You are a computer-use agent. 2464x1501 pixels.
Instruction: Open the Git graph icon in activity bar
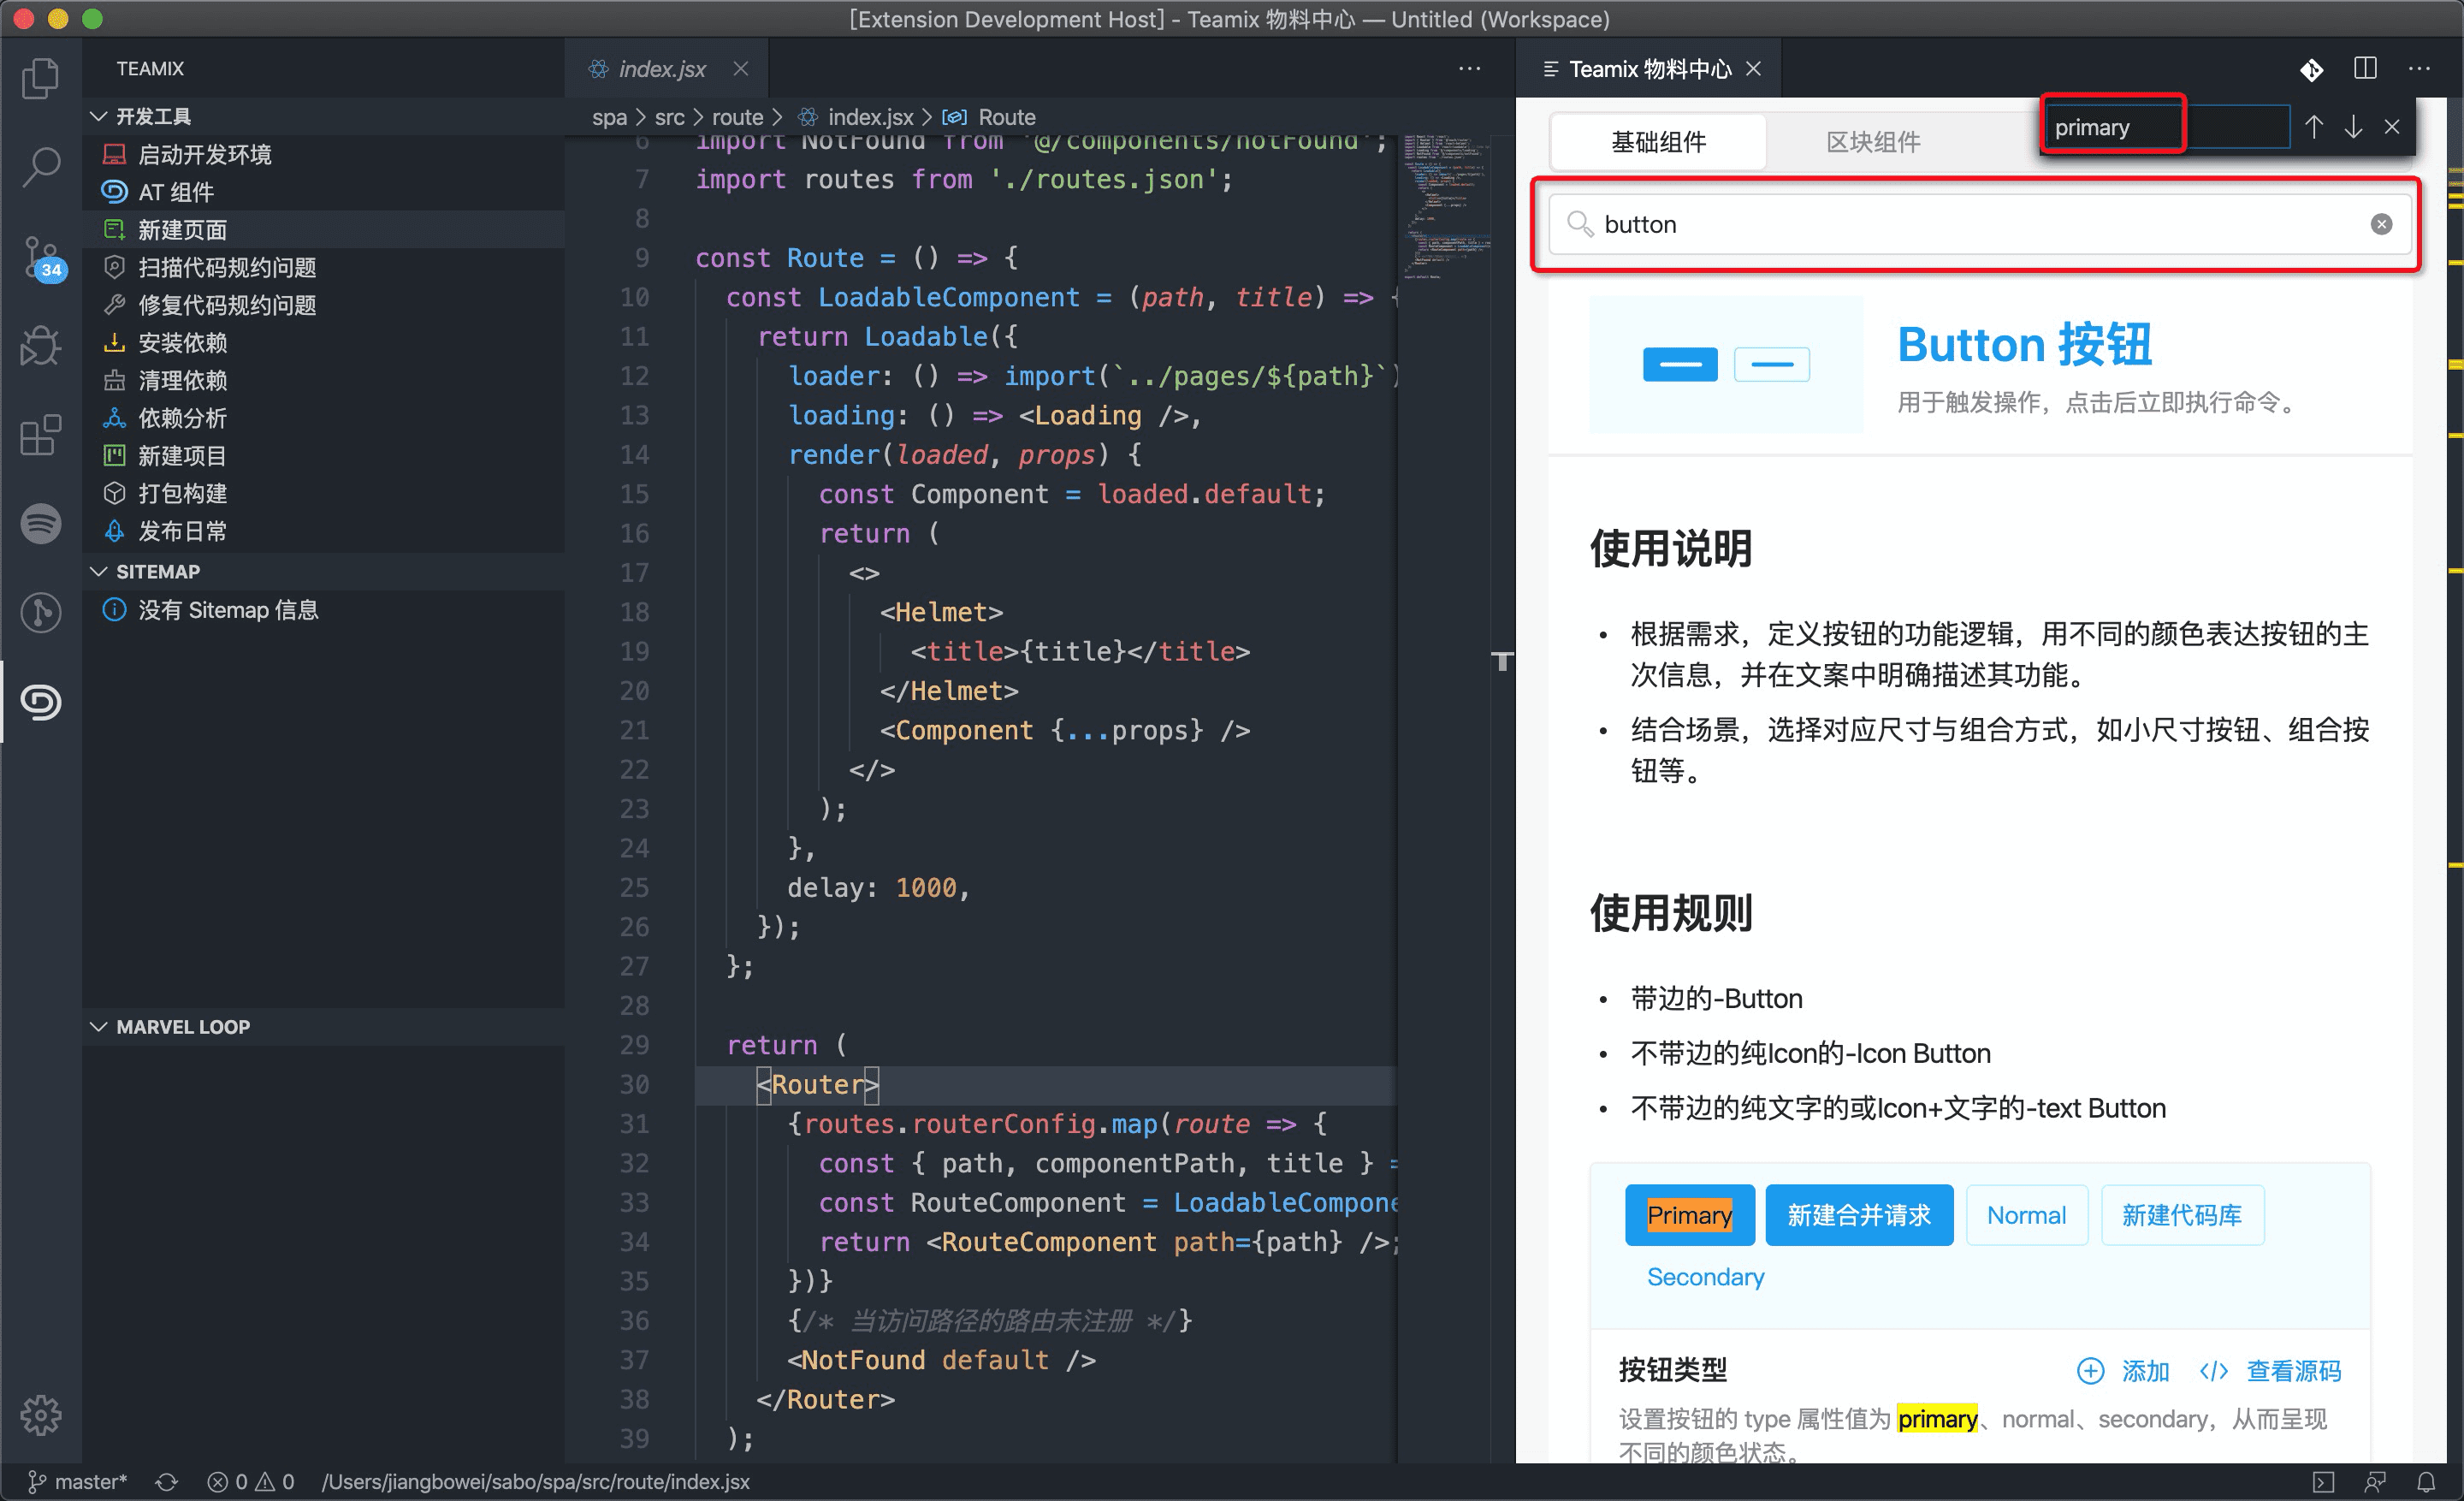pyautogui.click(x=40, y=612)
